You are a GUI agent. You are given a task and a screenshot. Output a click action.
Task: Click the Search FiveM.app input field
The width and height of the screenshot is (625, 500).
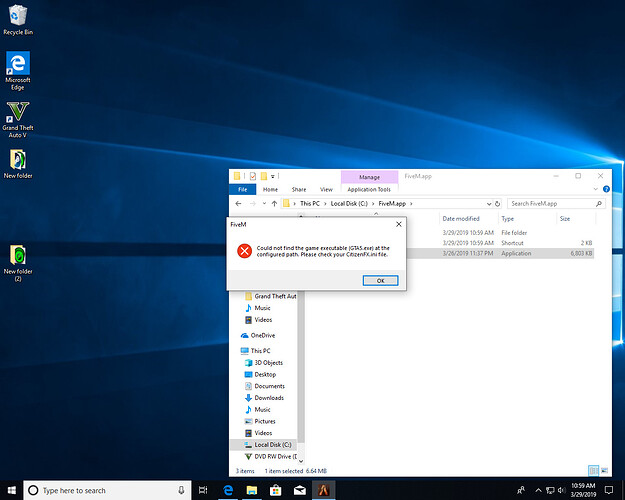coord(550,203)
